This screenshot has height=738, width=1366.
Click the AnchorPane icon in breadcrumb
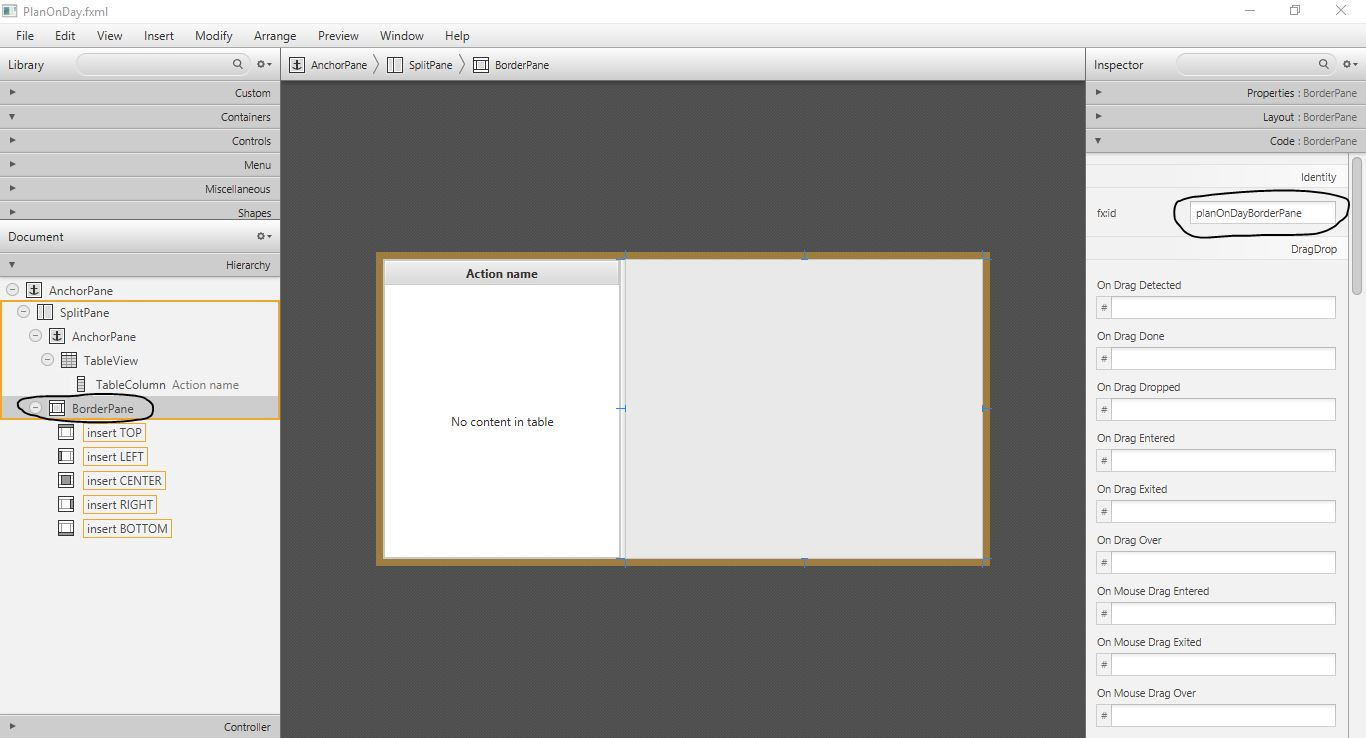tap(297, 65)
